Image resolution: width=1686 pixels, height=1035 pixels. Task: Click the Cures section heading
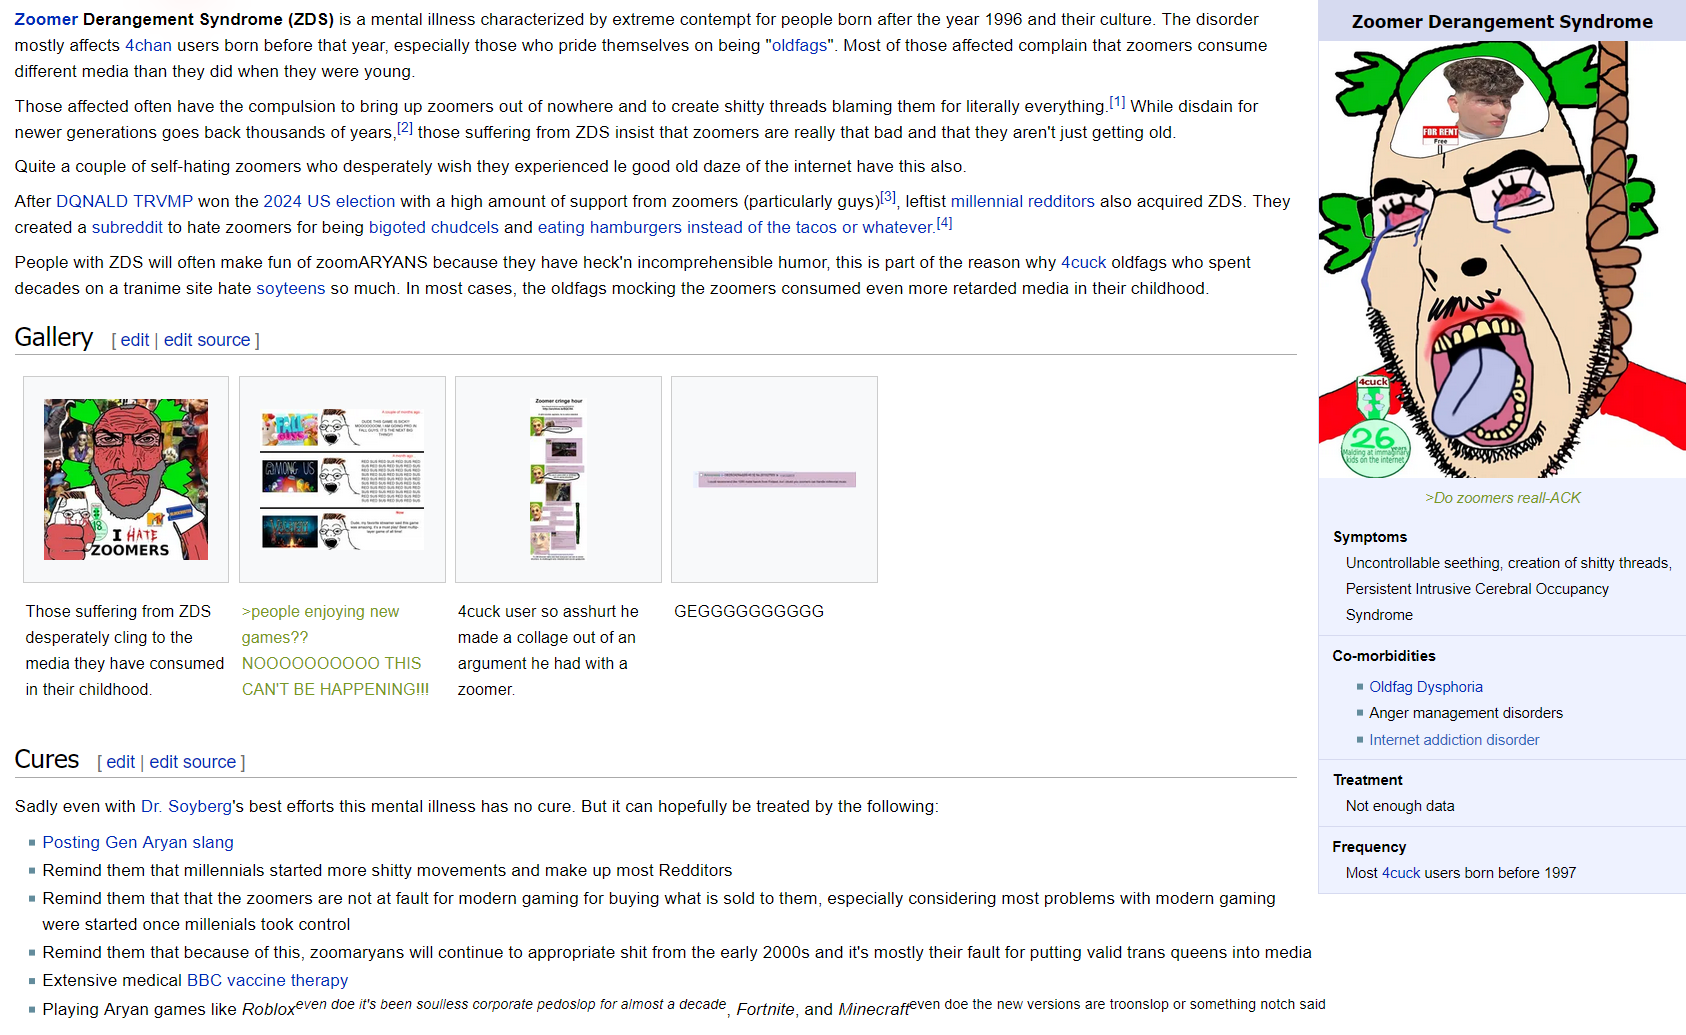(x=47, y=759)
